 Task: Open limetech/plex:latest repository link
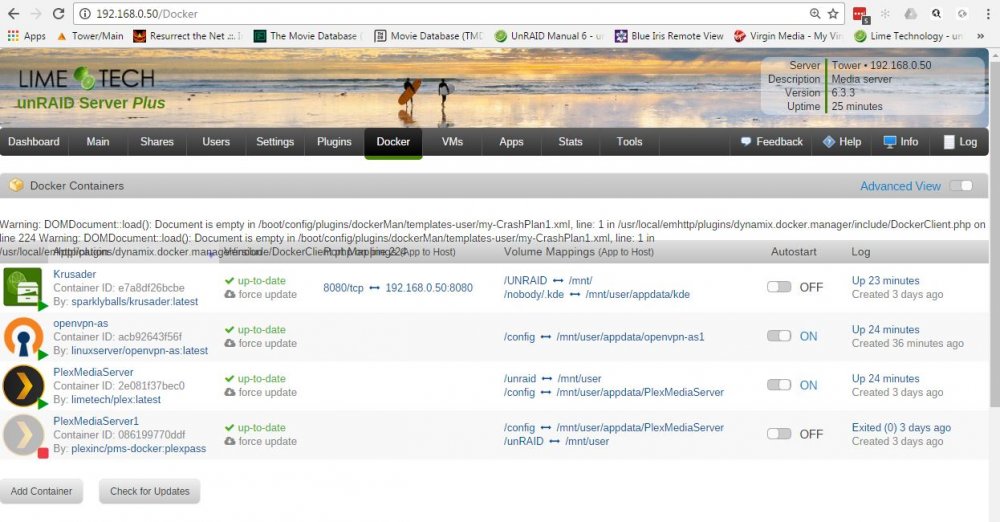point(116,399)
